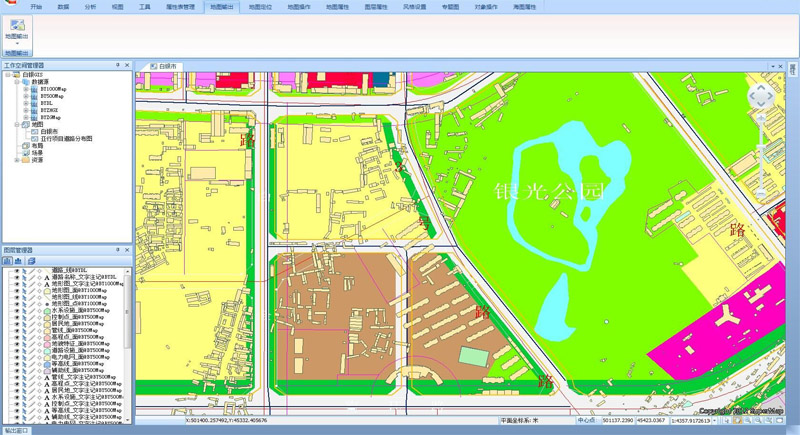Click the application logo button at top-left
The width and height of the screenshot is (800, 435).
point(8,6)
